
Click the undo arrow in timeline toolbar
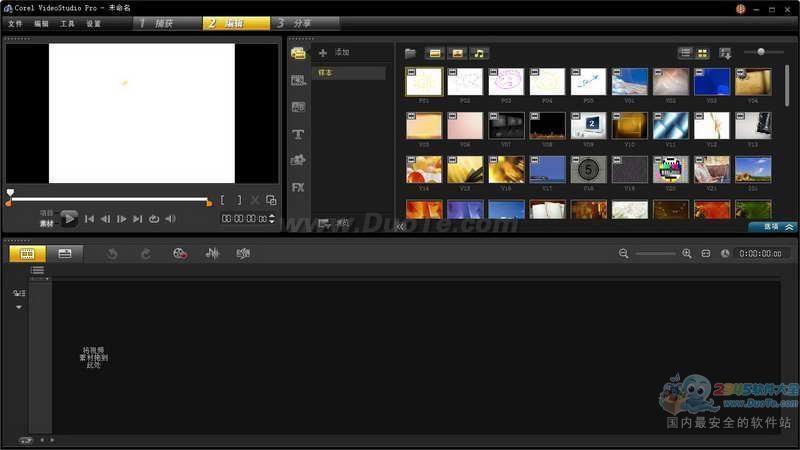click(112, 254)
